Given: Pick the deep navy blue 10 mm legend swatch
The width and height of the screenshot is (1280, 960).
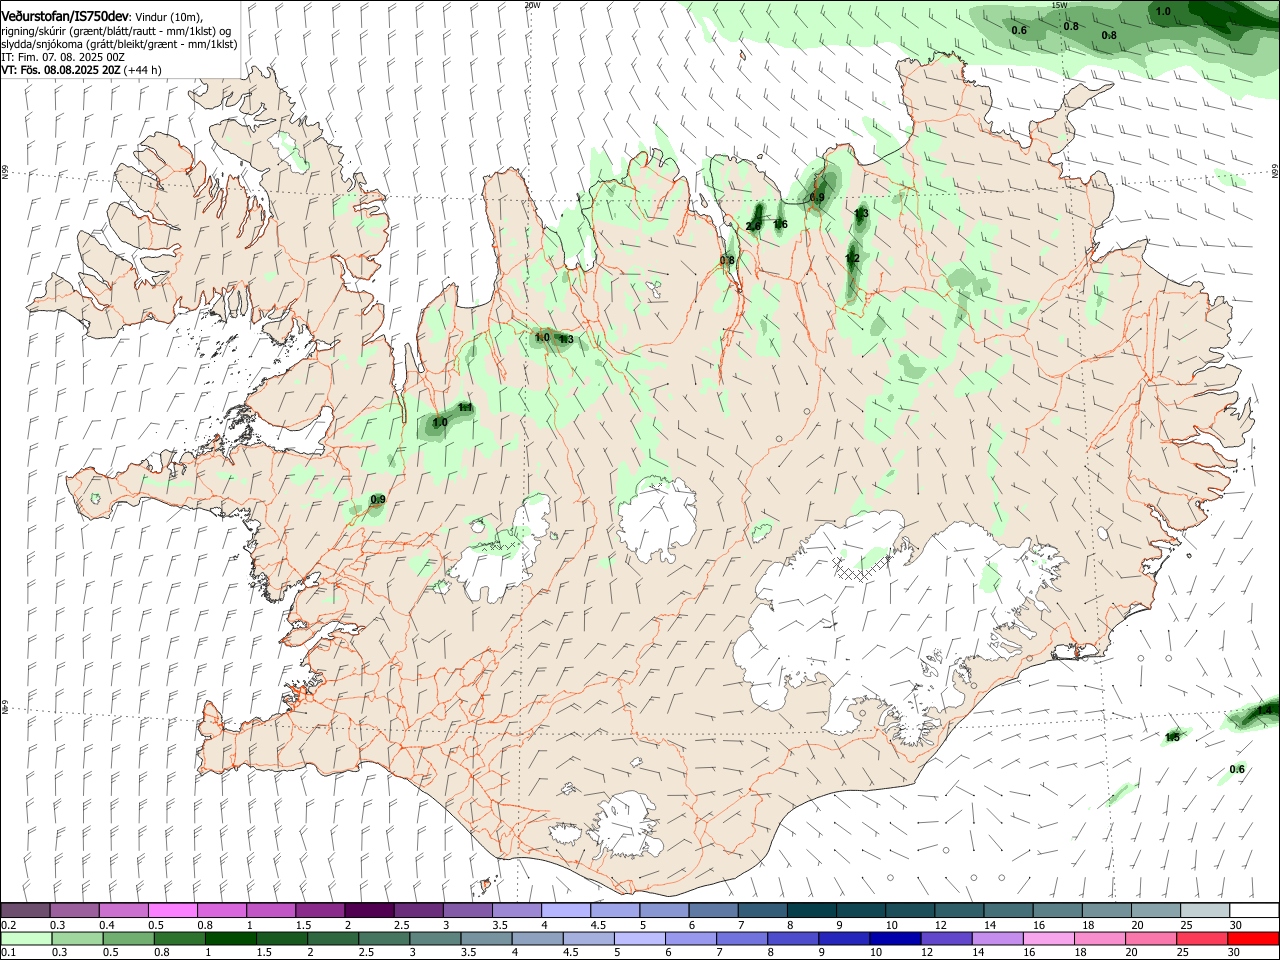Looking at the screenshot, I should tap(894, 939).
